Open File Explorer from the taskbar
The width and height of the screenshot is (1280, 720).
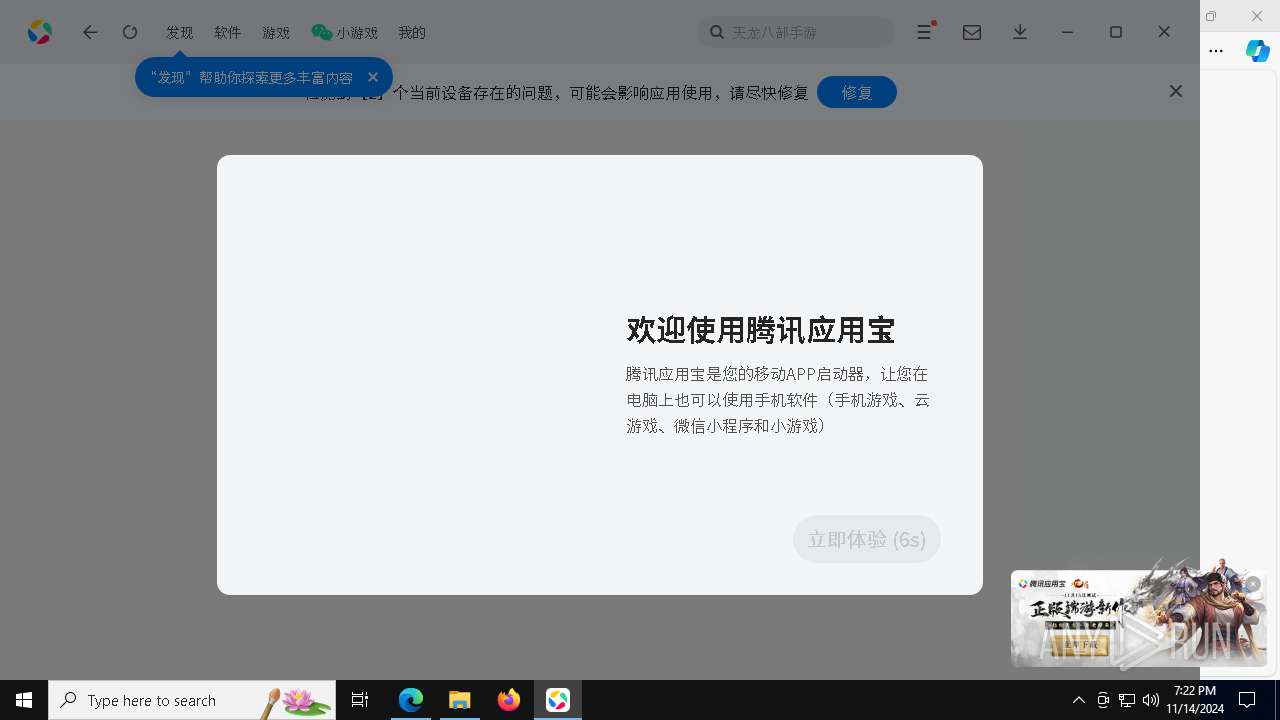pos(460,700)
